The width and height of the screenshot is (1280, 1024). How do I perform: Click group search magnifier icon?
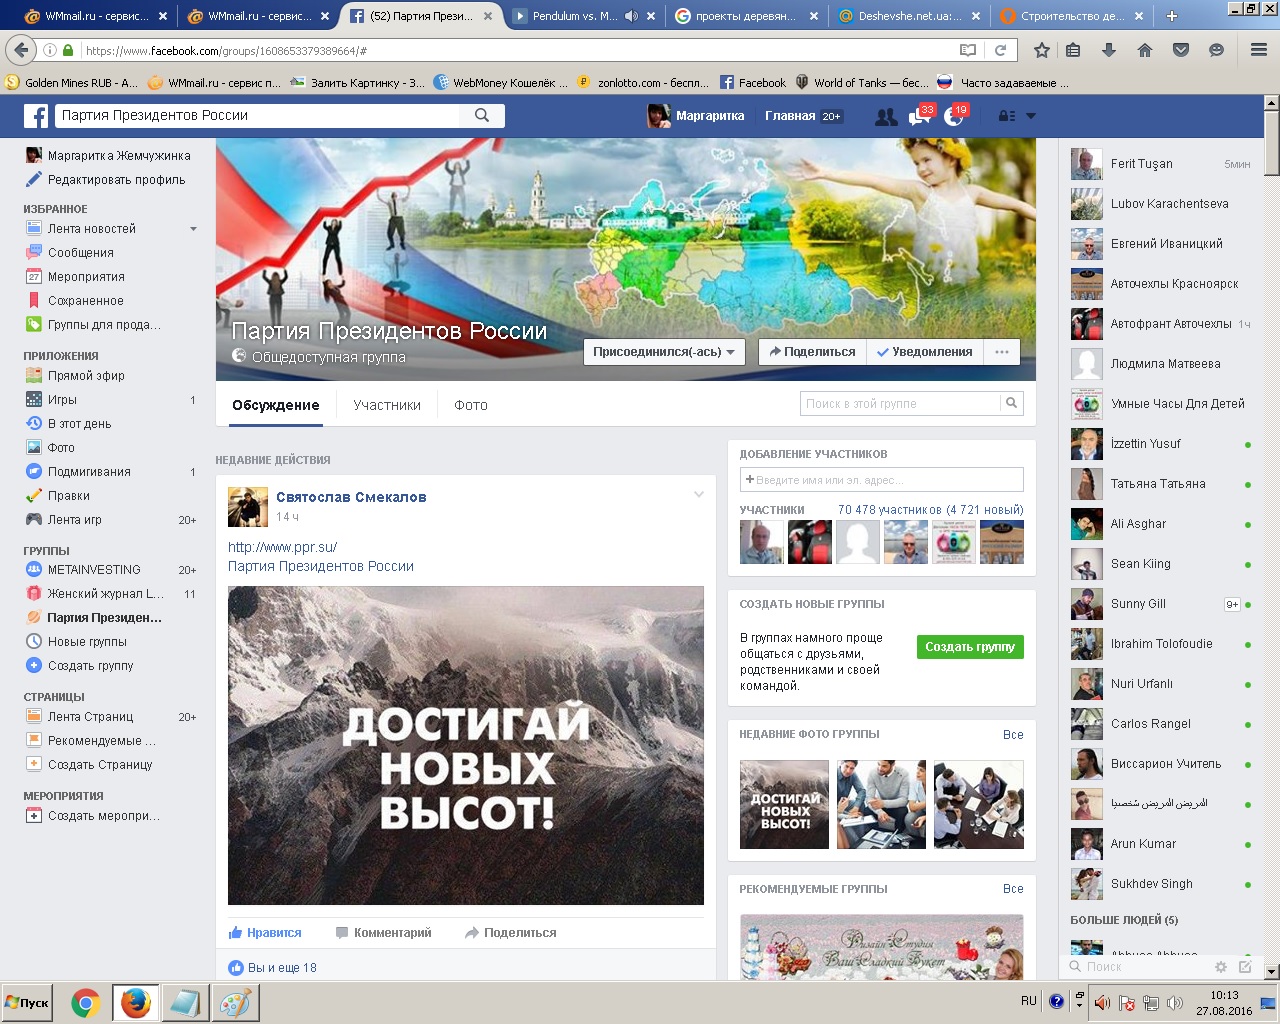click(1012, 403)
